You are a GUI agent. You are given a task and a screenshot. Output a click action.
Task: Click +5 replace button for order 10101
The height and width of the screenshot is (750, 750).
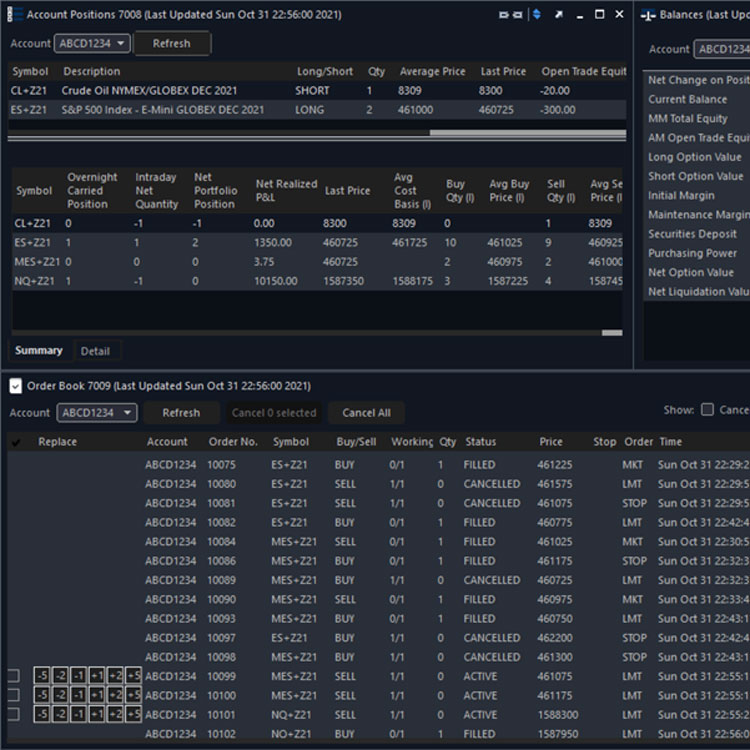[x=133, y=714]
